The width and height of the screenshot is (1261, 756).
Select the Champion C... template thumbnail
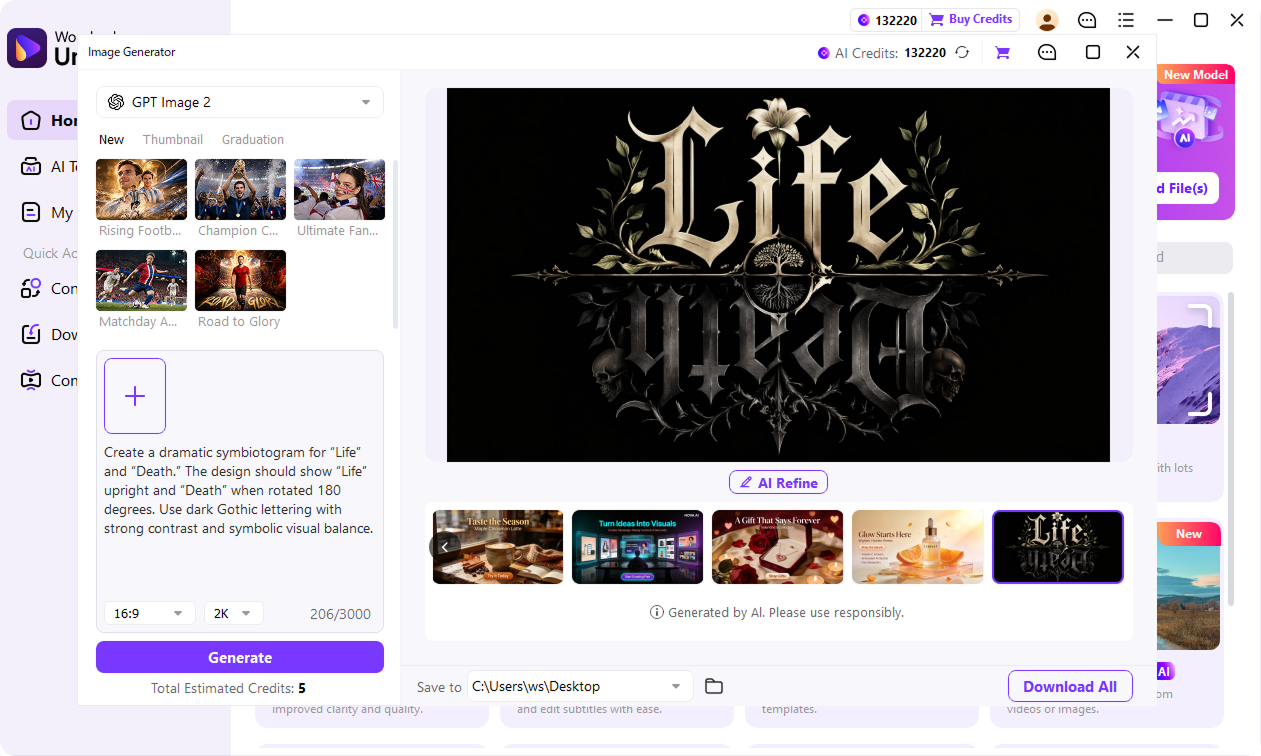coord(240,189)
